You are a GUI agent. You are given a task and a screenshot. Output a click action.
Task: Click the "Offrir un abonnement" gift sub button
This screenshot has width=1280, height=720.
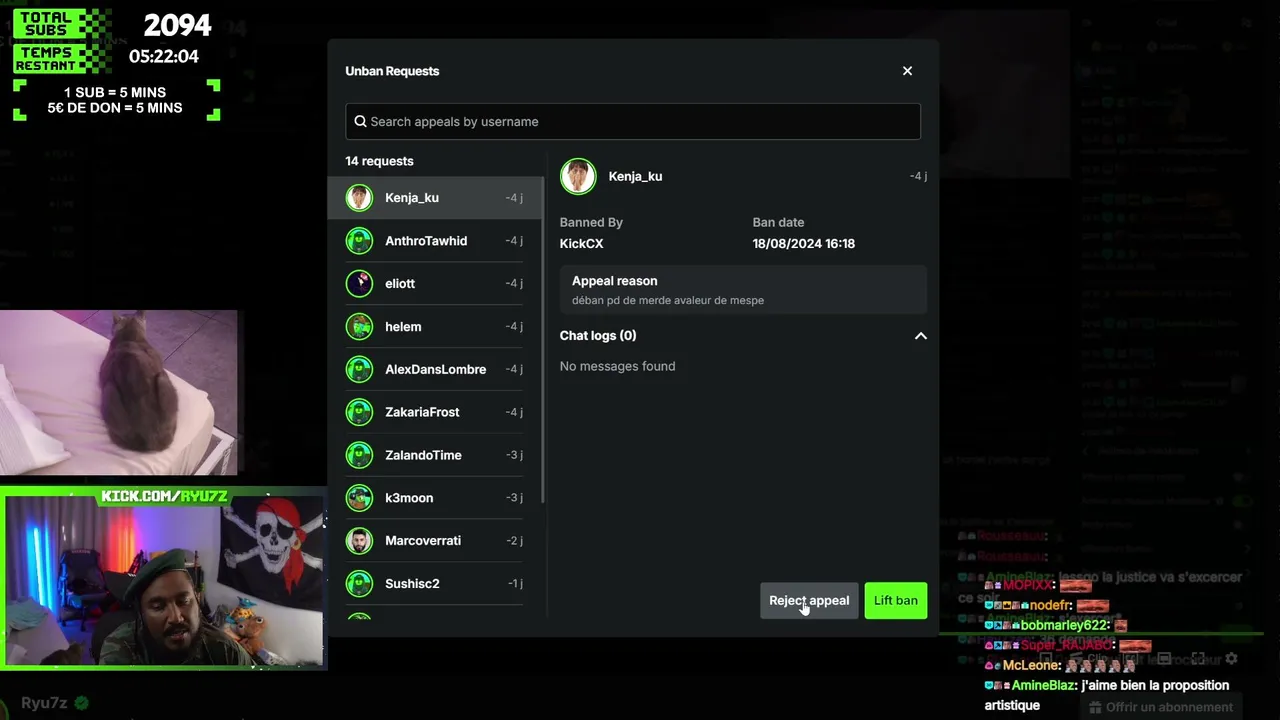(1161, 708)
